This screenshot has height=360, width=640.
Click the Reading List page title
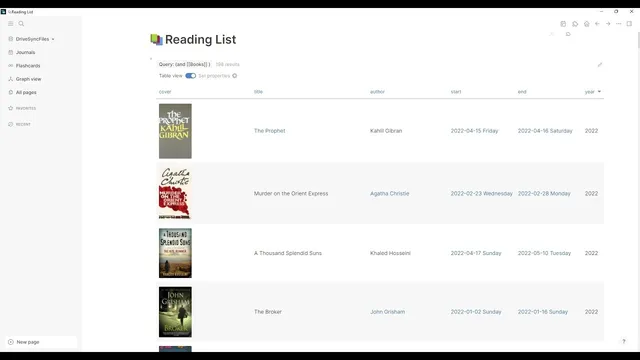[x=200, y=40]
